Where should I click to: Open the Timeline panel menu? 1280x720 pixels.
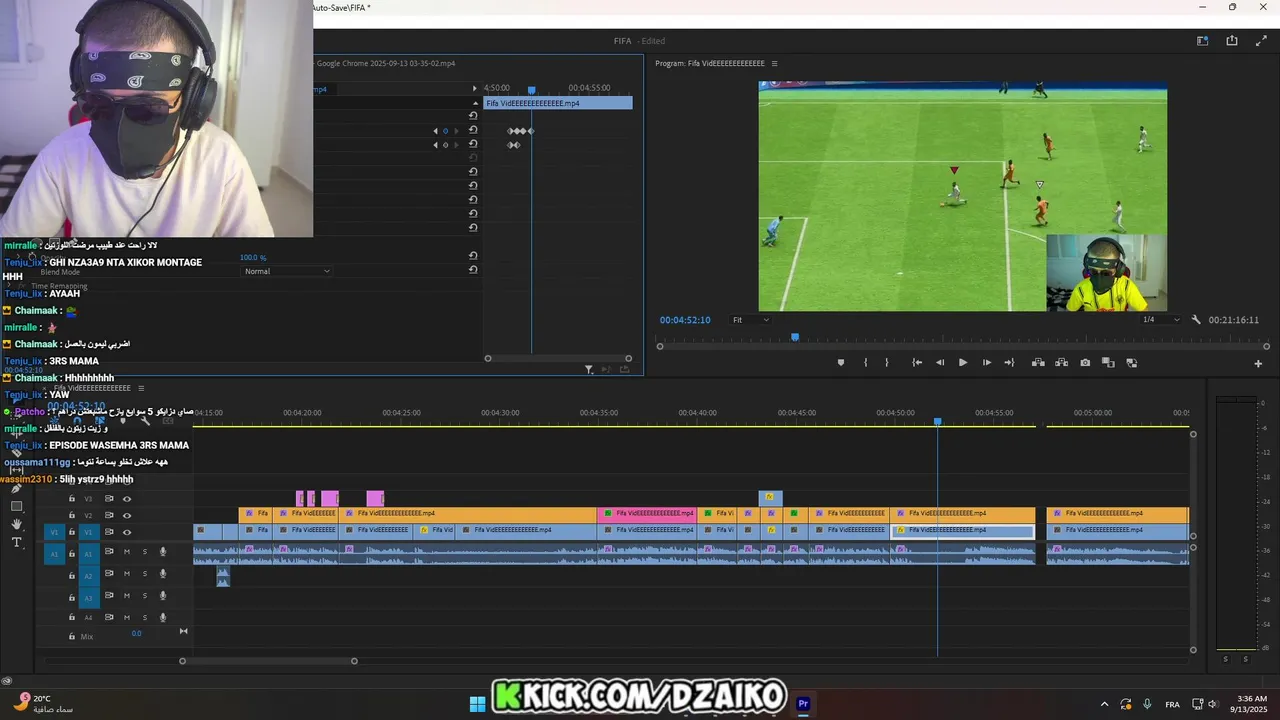[x=141, y=388]
